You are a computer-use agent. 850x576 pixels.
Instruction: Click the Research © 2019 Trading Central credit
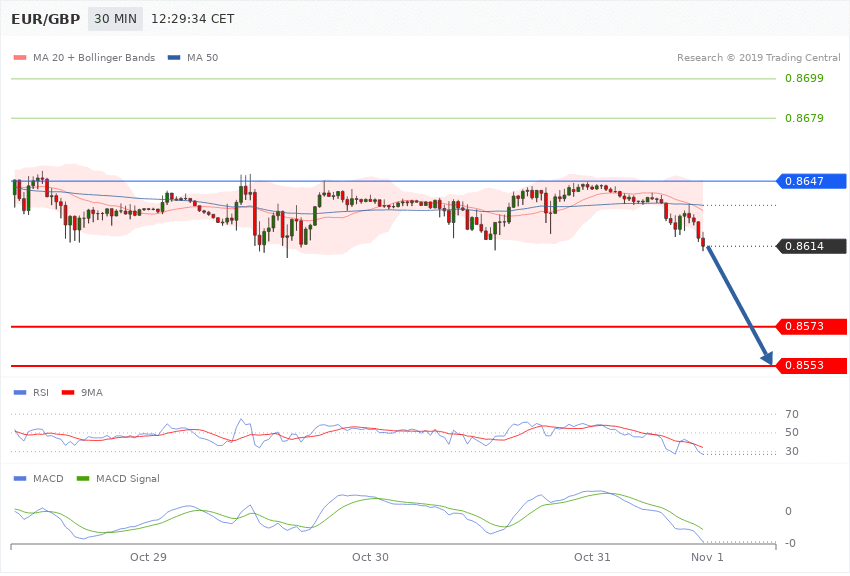(758, 57)
